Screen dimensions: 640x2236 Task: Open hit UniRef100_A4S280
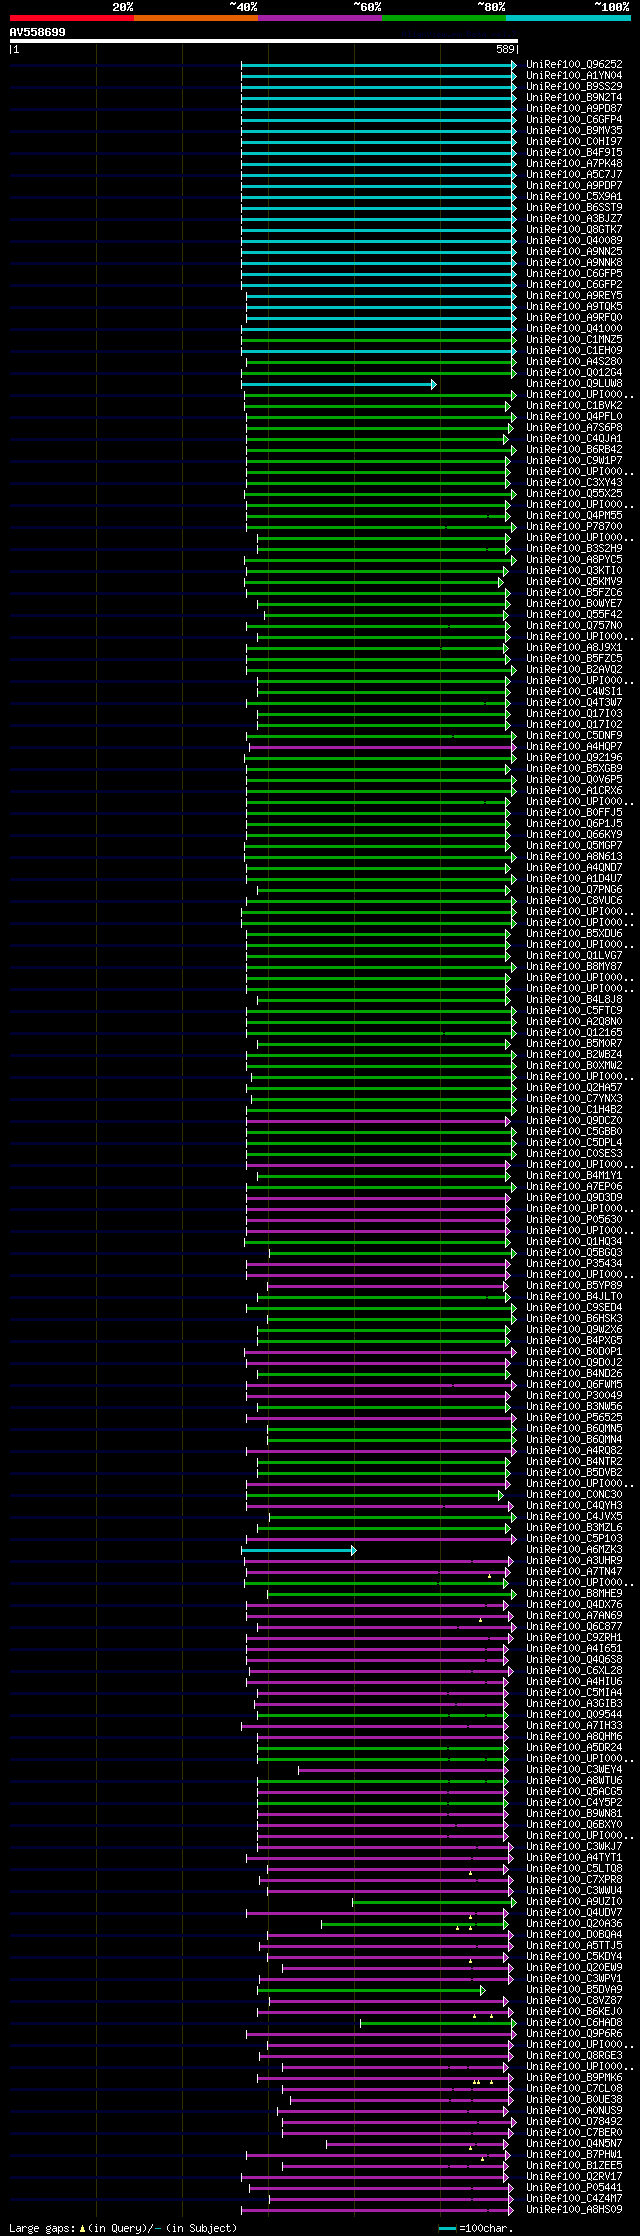click(x=574, y=362)
